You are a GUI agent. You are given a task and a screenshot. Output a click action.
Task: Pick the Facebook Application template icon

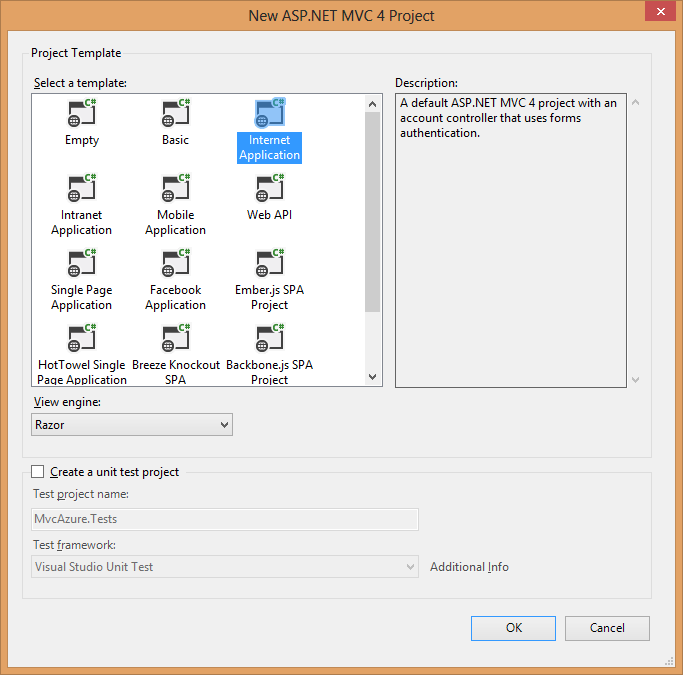click(x=176, y=263)
